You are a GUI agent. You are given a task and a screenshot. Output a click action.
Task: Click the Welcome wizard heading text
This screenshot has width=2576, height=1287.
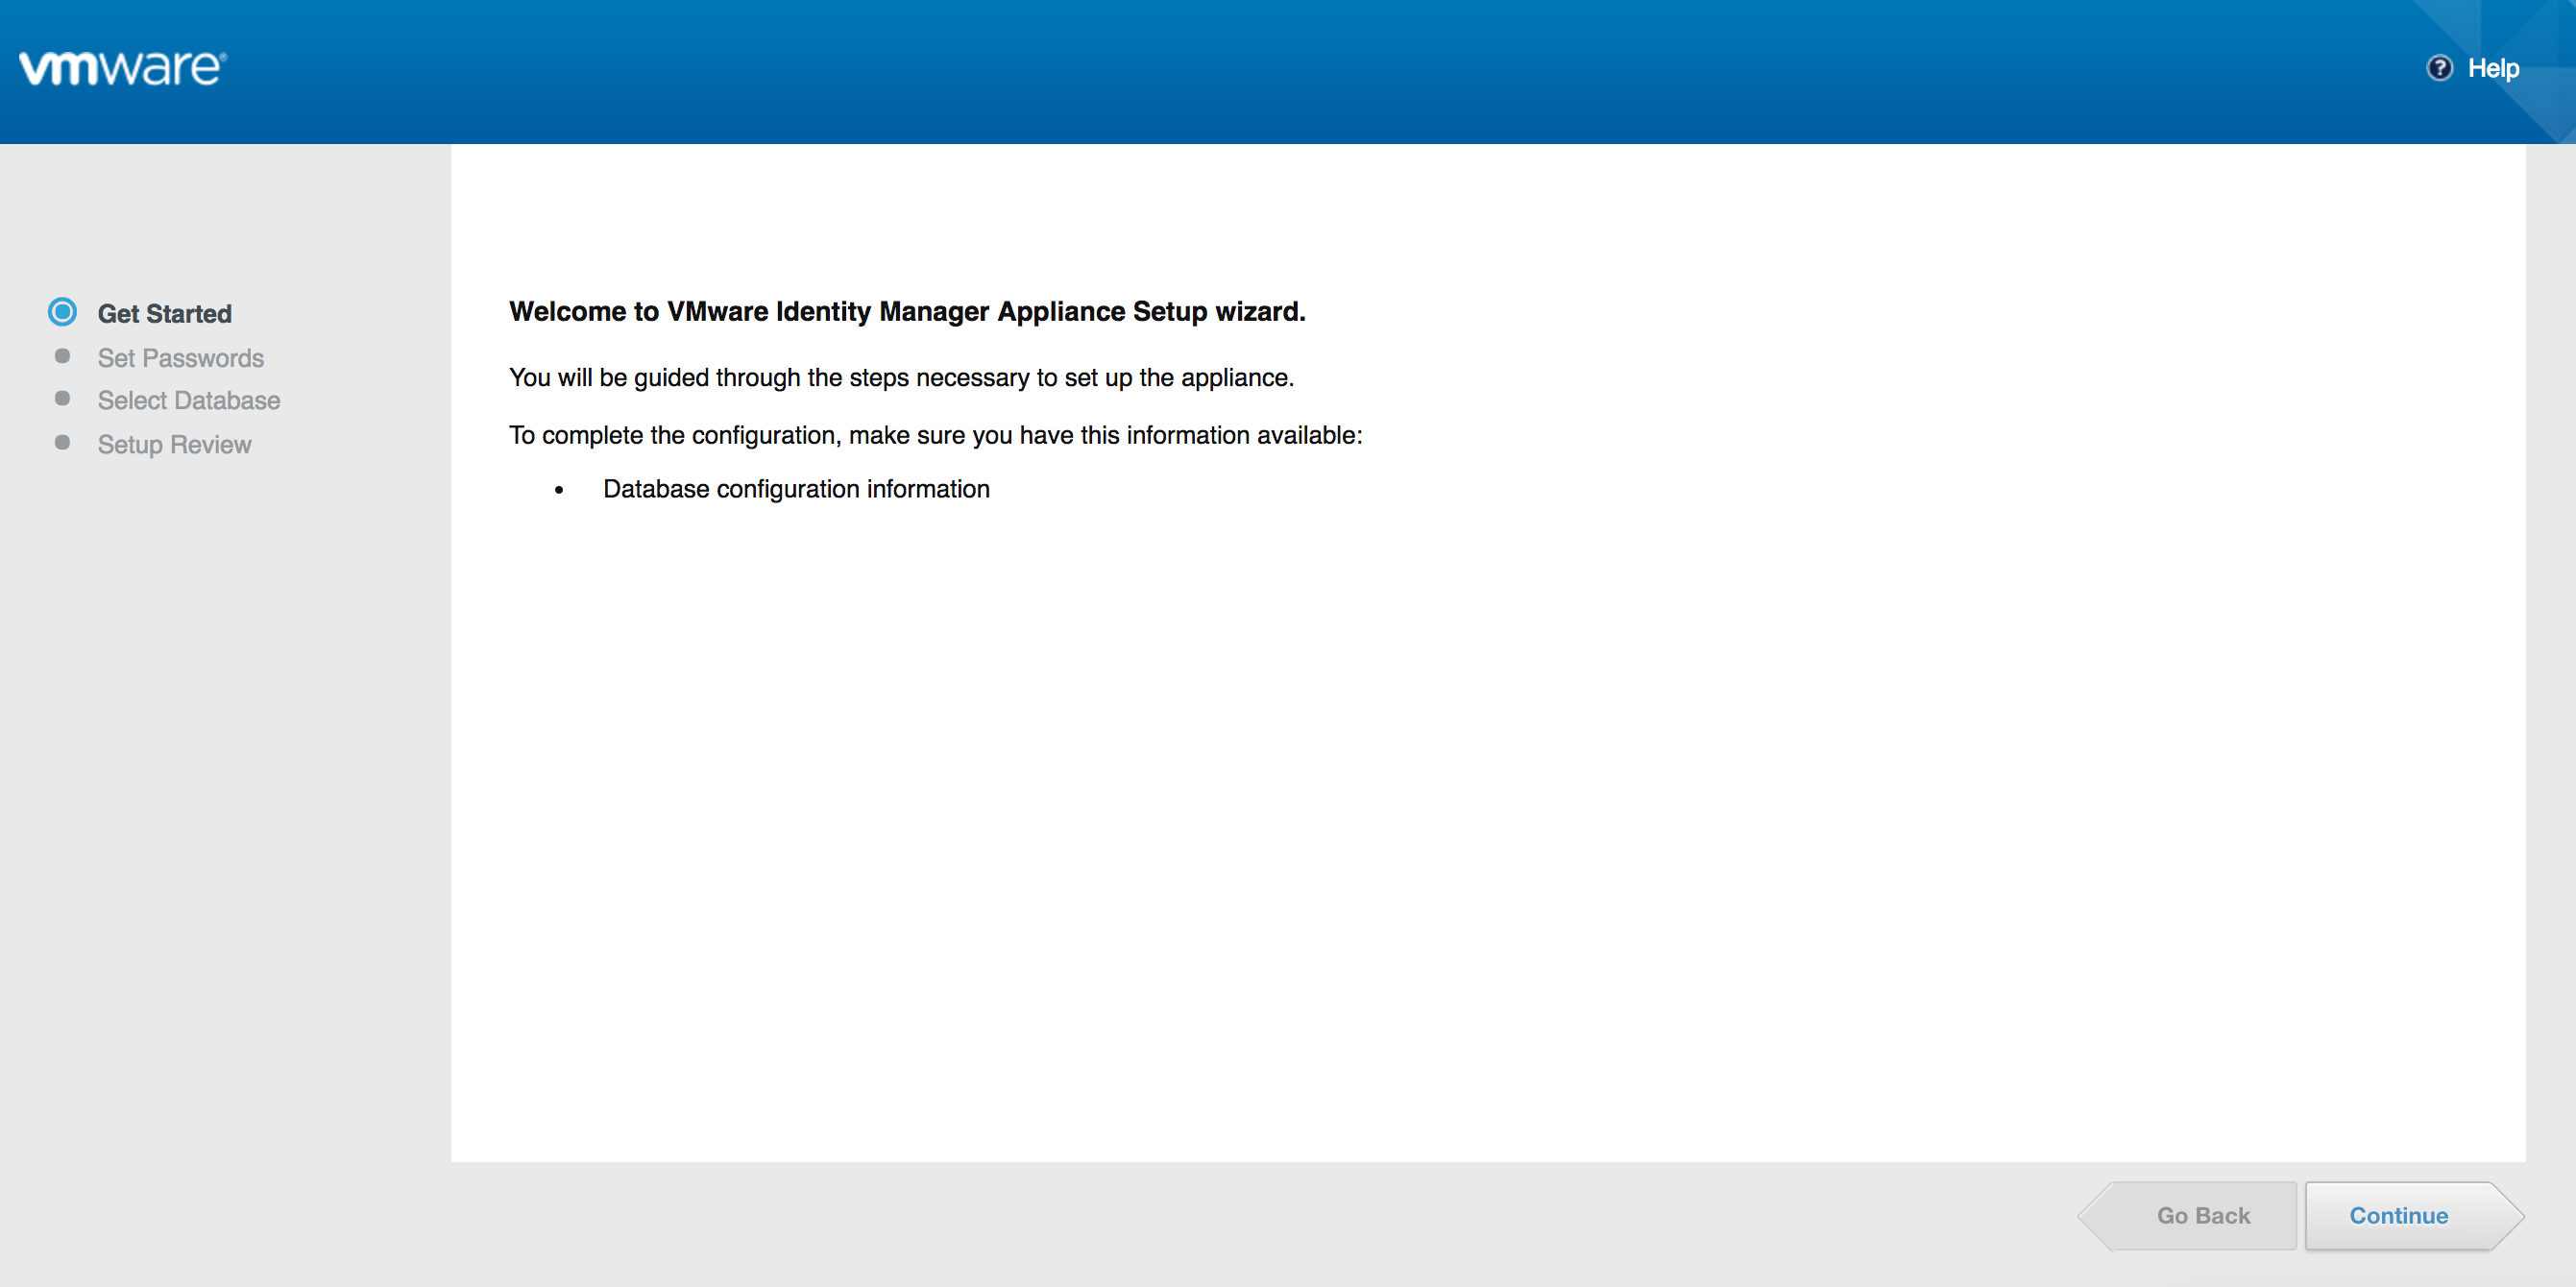point(906,312)
